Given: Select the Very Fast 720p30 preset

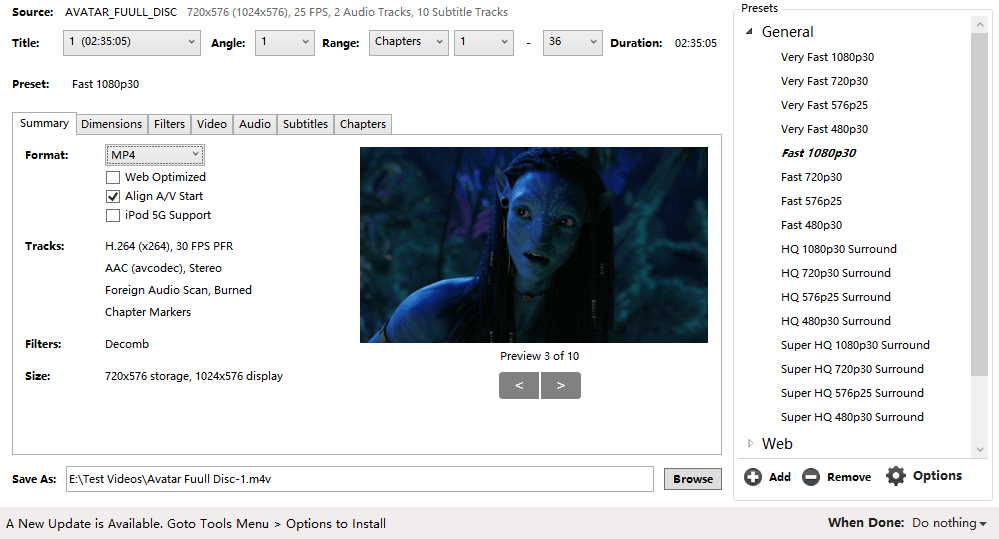Looking at the screenshot, I should 824,81.
